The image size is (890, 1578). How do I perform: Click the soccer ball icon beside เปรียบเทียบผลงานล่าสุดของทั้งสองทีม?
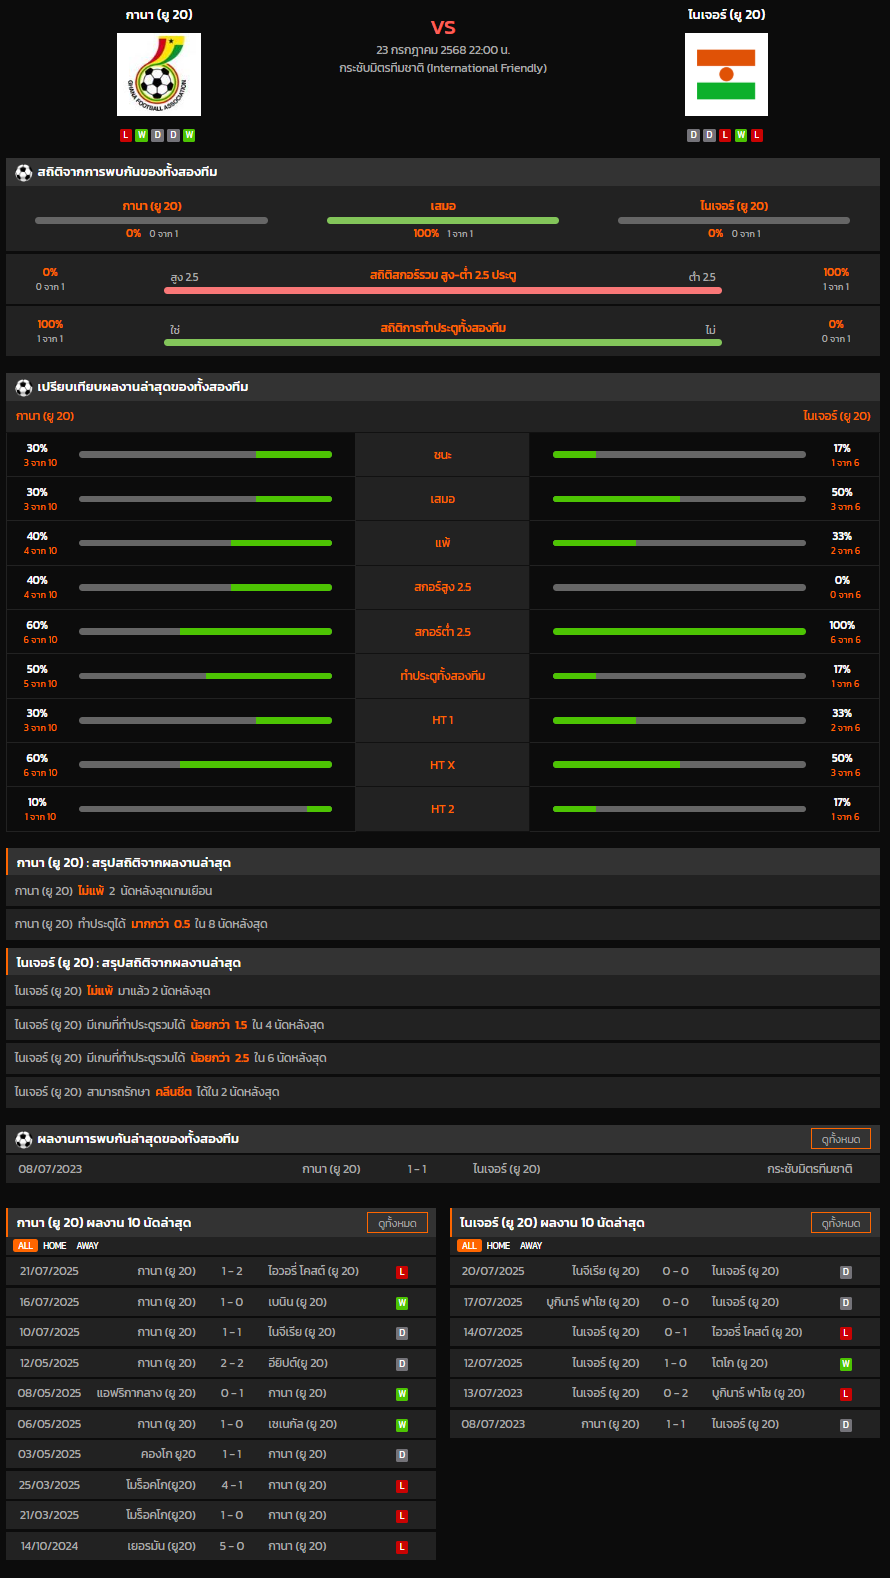point(24,387)
